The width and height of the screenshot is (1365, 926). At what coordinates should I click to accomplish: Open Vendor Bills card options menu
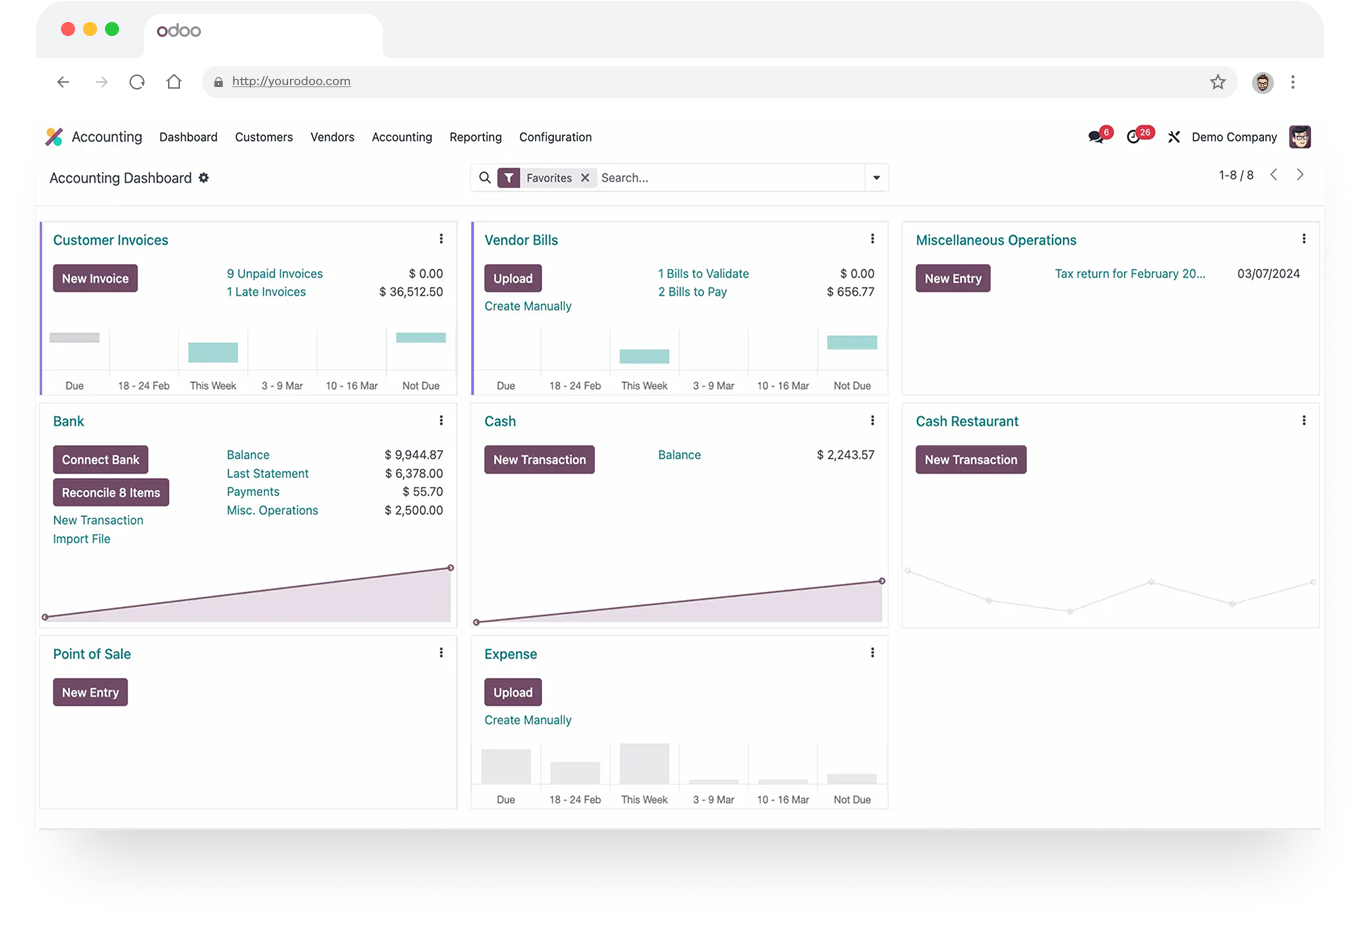click(x=872, y=239)
